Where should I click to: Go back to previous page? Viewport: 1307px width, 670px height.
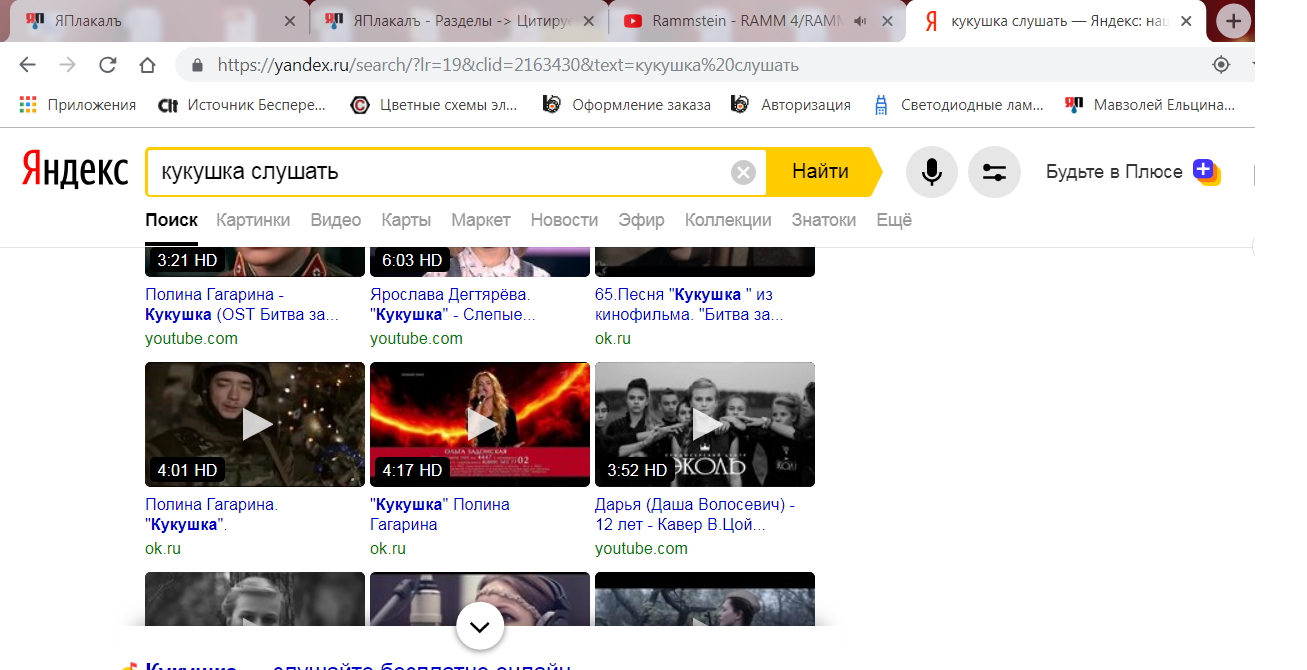pos(27,65)
